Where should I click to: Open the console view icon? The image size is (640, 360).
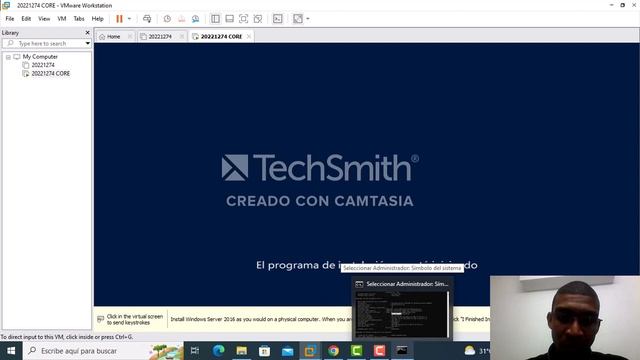pyautogui.click(x=278, y=19)
